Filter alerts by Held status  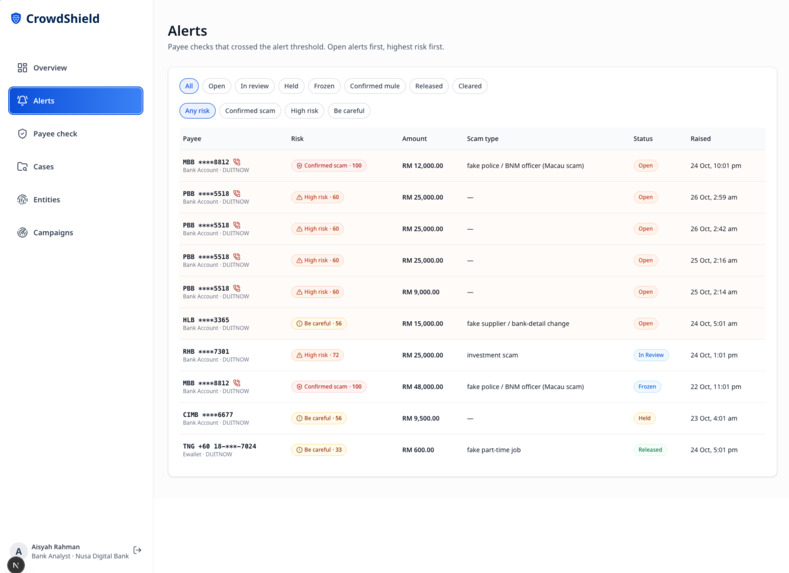(291, 86)
